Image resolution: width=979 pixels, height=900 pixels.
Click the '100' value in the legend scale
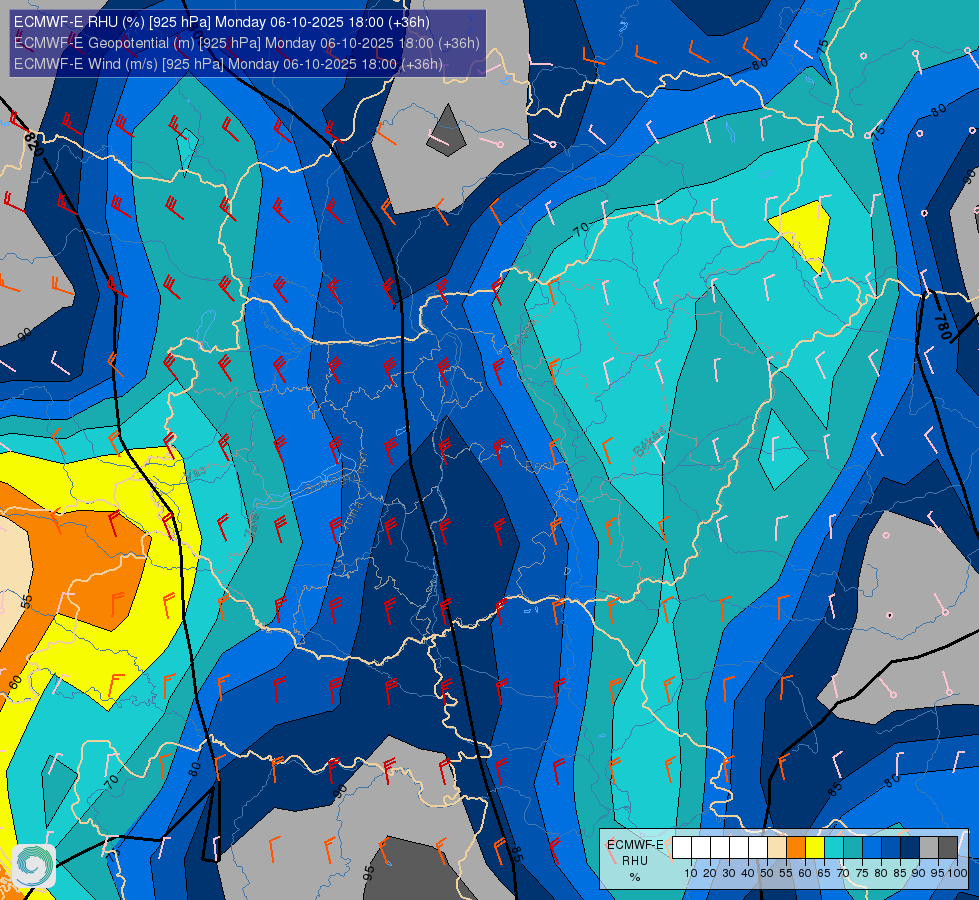957,873
